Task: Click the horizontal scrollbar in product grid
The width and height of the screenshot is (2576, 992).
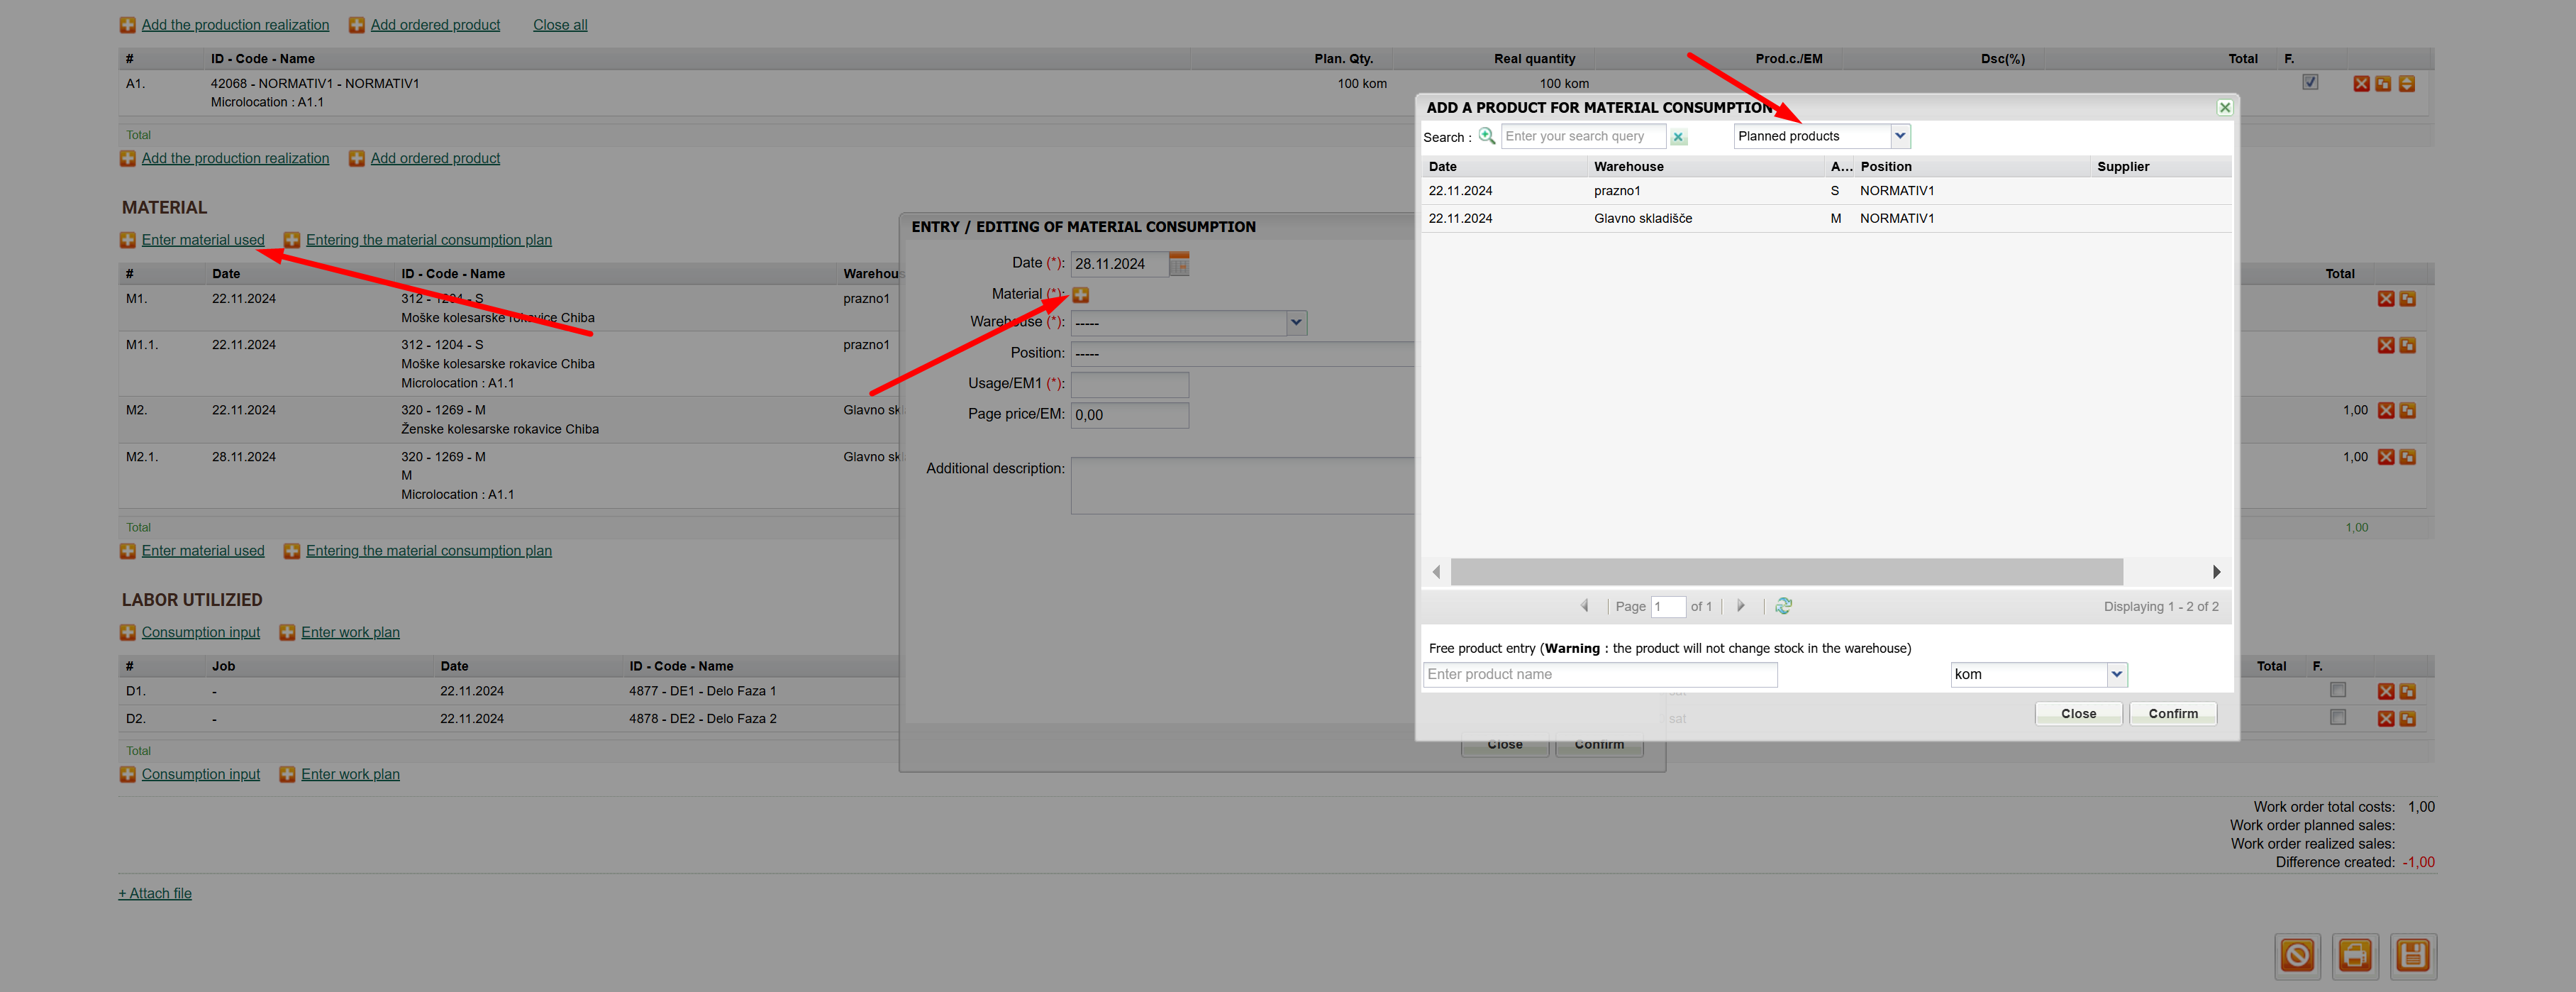Action: pyautogui.click(x=1786, y=572)
